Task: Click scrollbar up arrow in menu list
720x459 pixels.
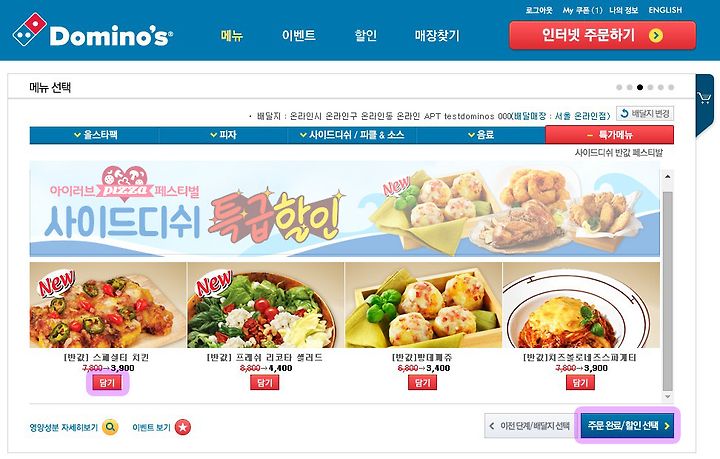Action: tap(668, 176)
